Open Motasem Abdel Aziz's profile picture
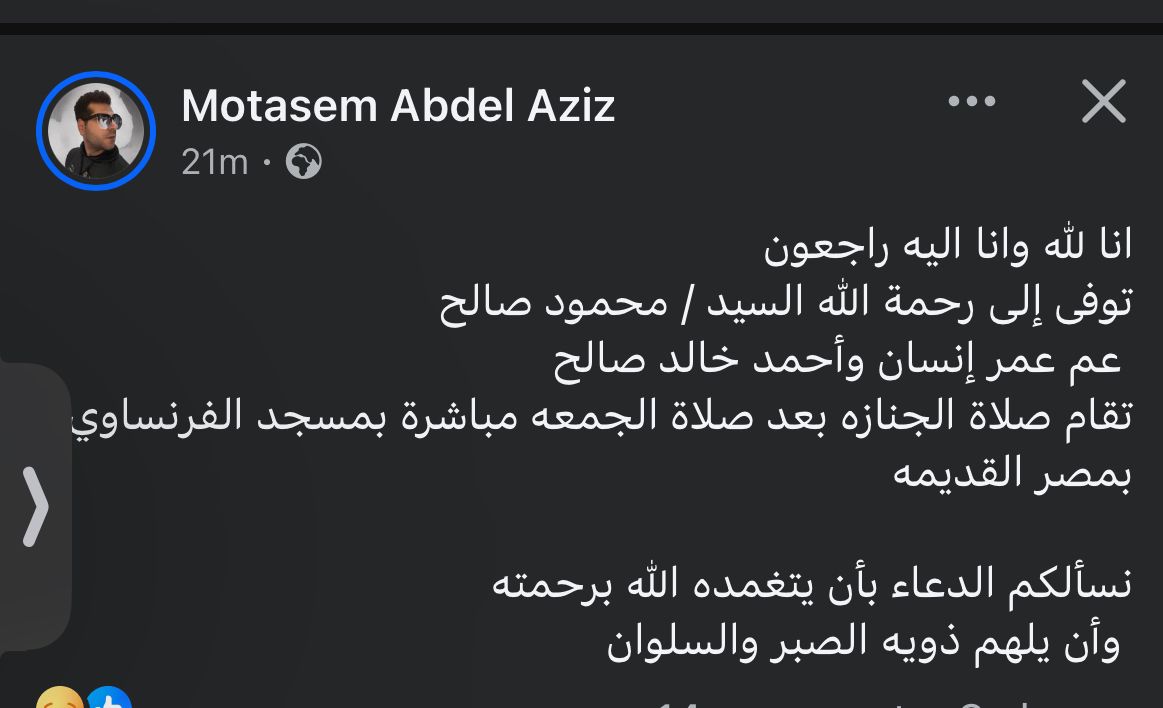 point(96,131)
